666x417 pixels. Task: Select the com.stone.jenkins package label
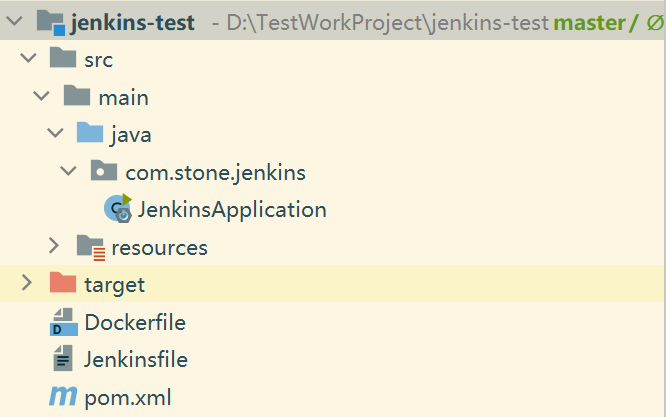tap(215, 173)
